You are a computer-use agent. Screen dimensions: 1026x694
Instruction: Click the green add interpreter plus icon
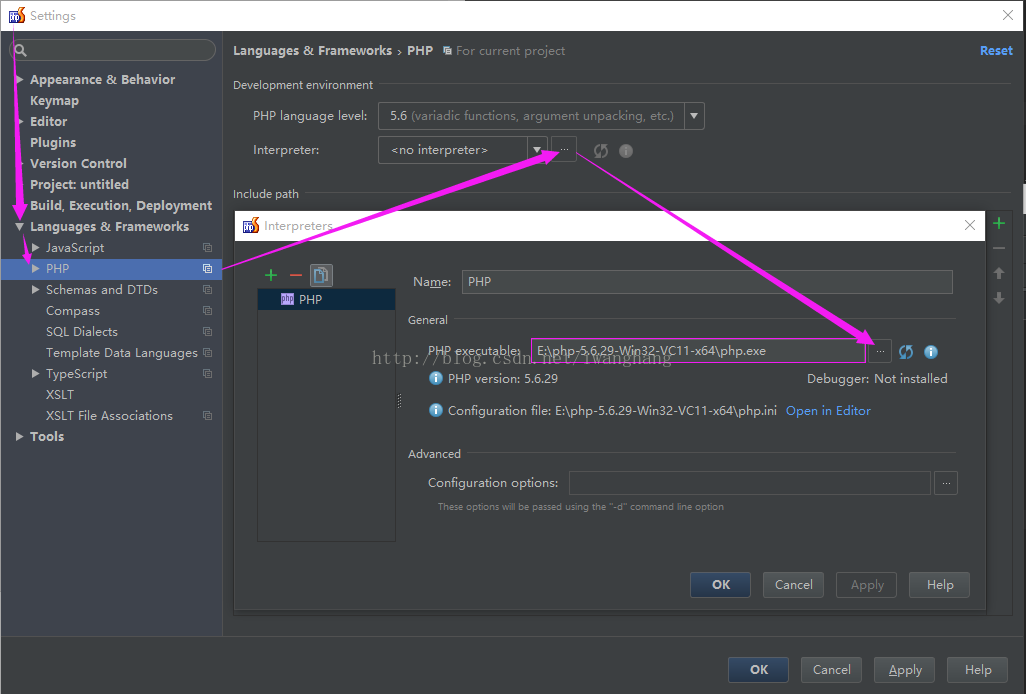pyautogui.click(x=271, y=275)
